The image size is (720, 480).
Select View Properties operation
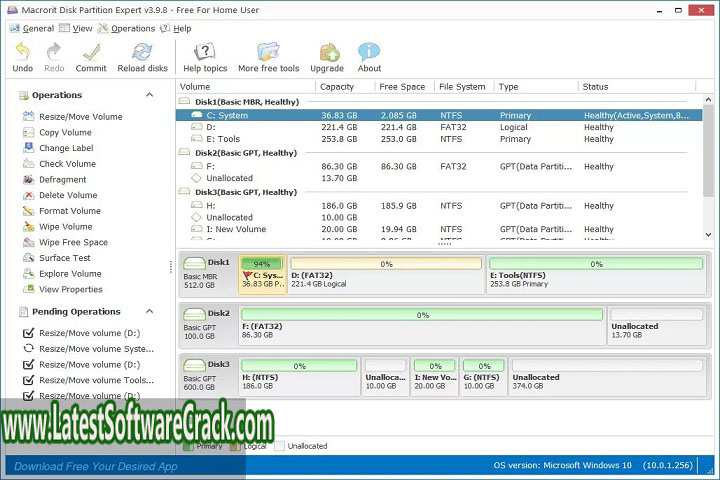click(63, 289)
